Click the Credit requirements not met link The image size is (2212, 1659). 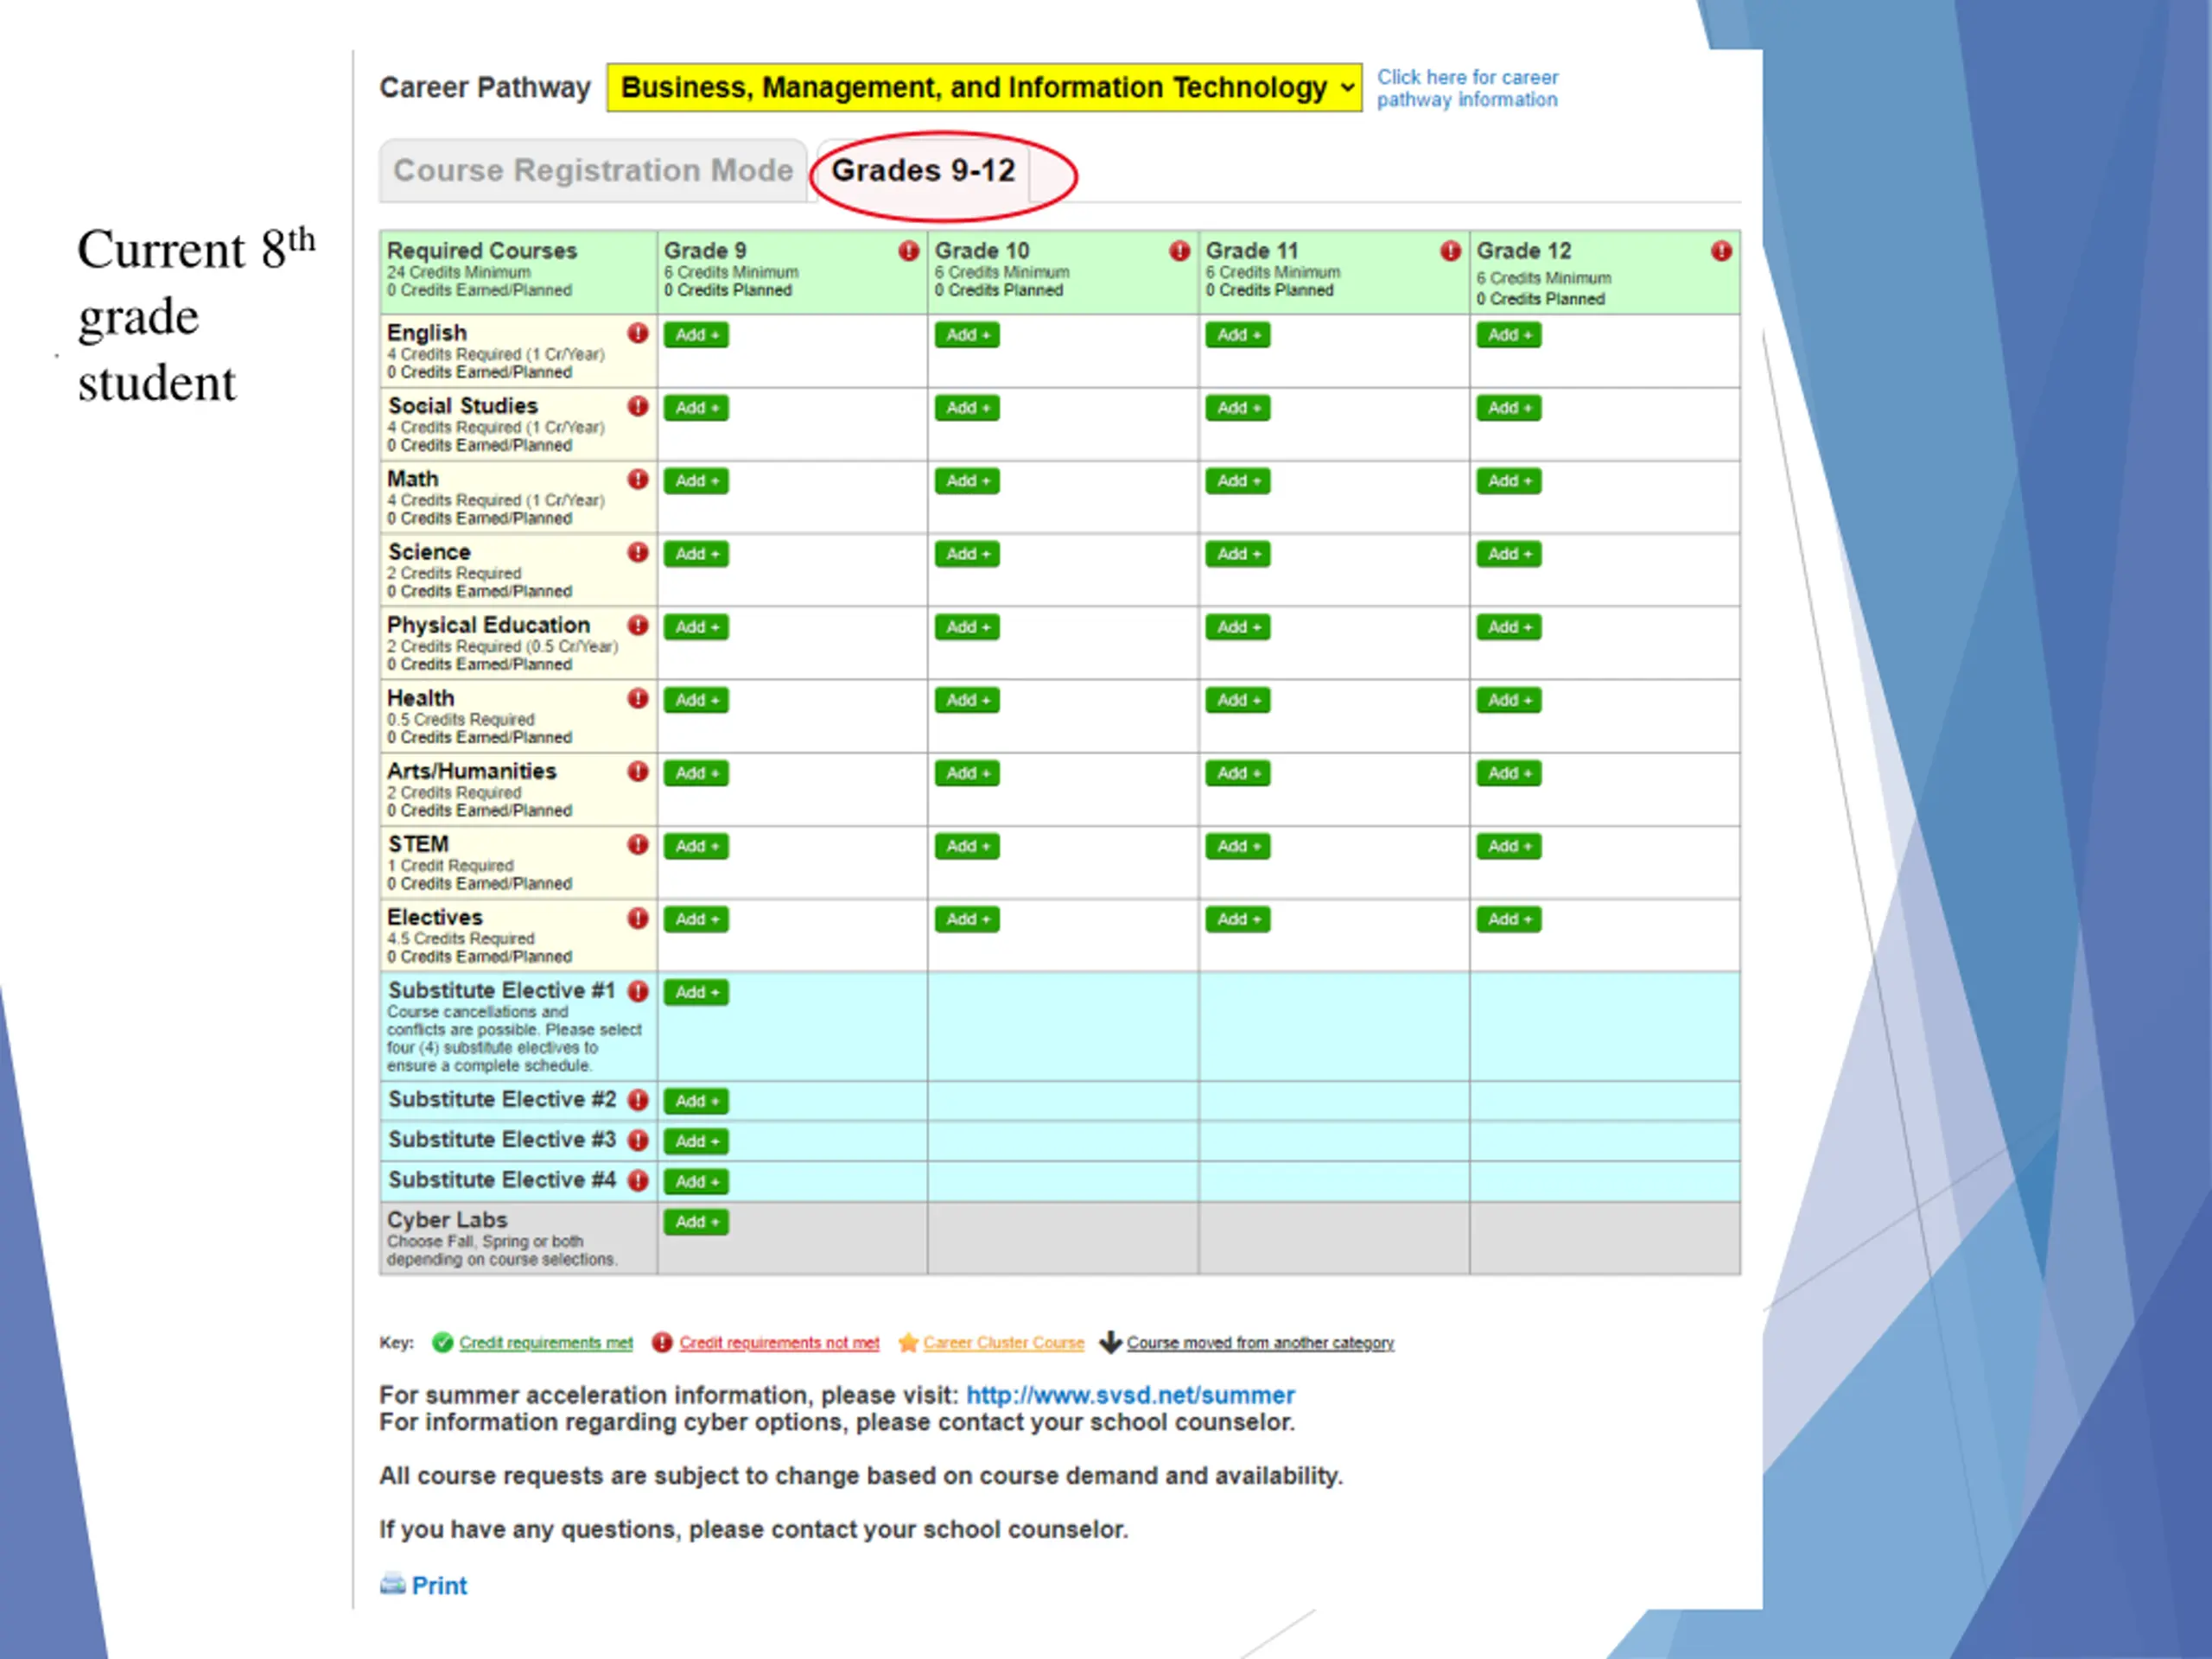pos(779,1343)
